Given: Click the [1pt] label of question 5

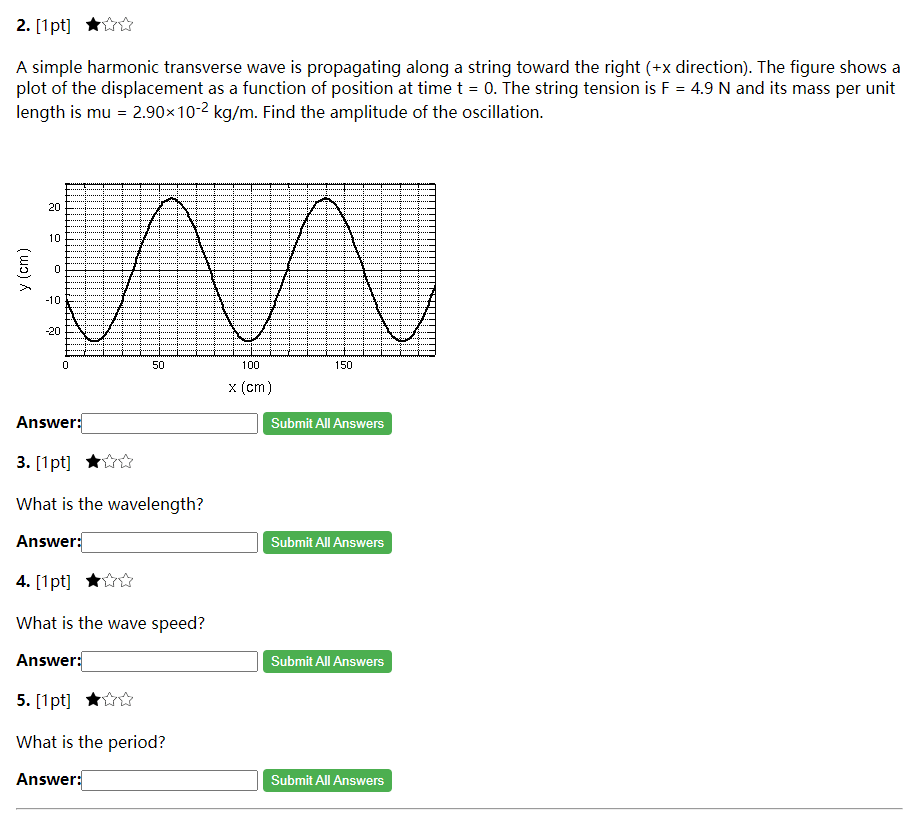Looking at the screenshot, I should [53, 700].
